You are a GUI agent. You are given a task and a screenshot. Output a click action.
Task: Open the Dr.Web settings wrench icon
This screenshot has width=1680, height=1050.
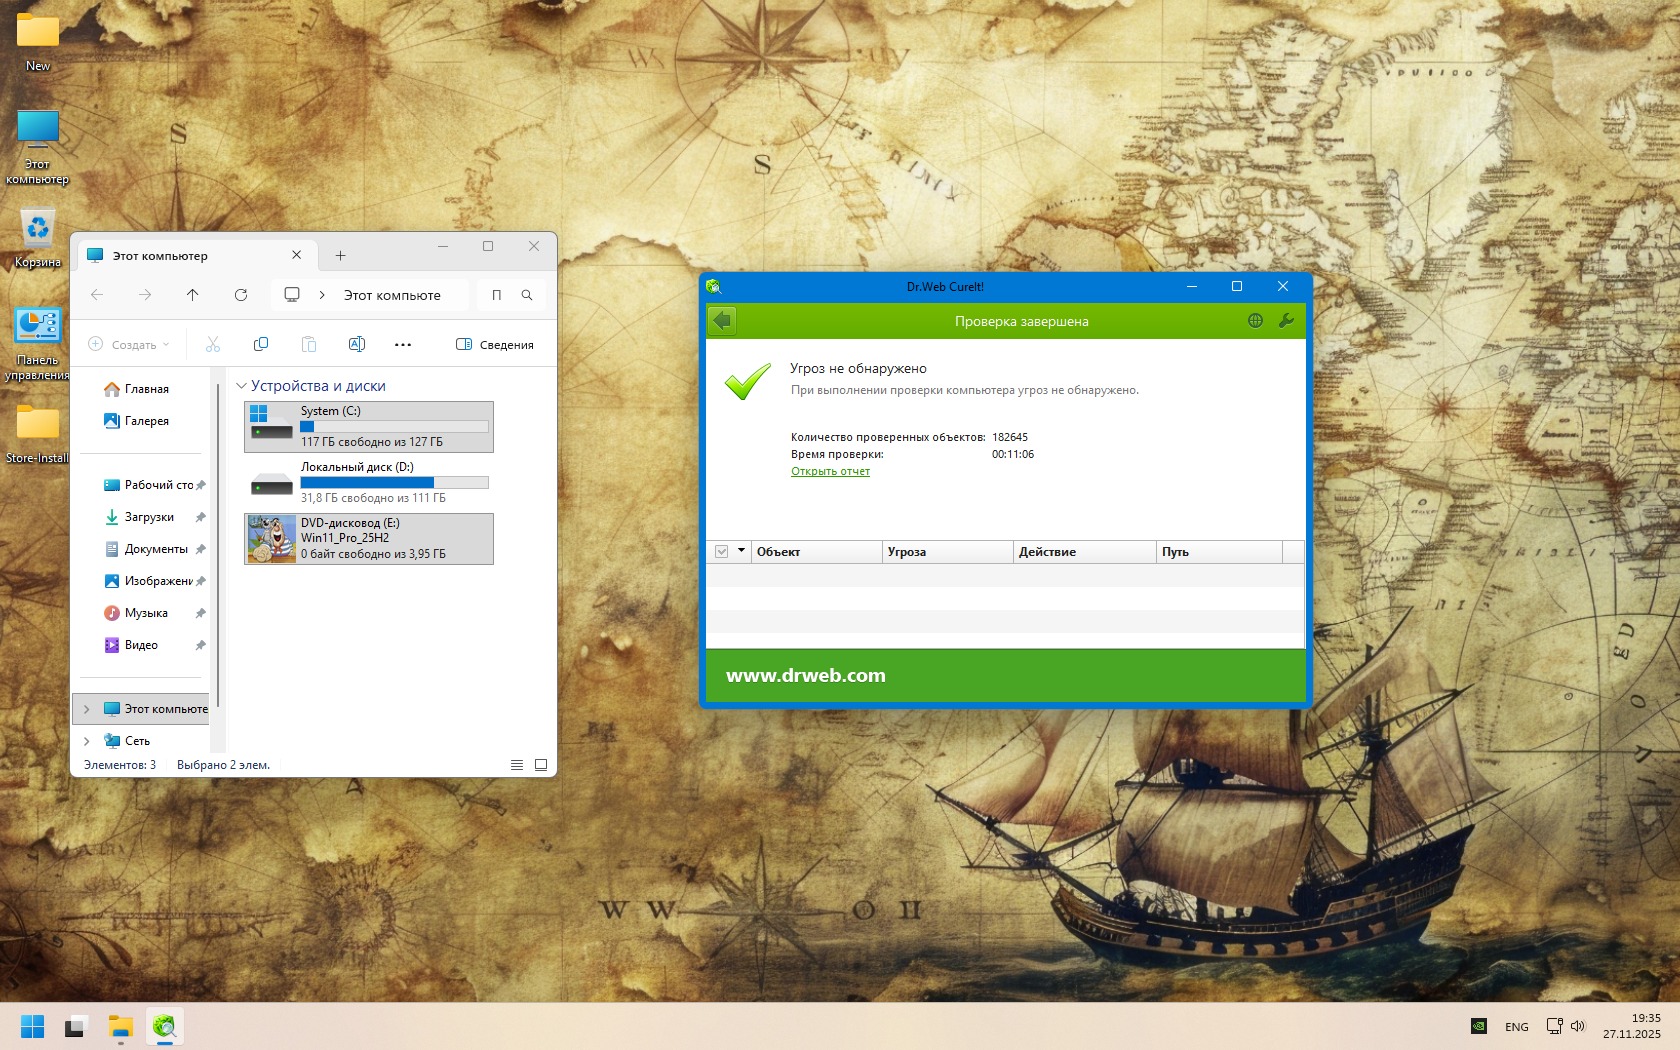(1286, 321)
